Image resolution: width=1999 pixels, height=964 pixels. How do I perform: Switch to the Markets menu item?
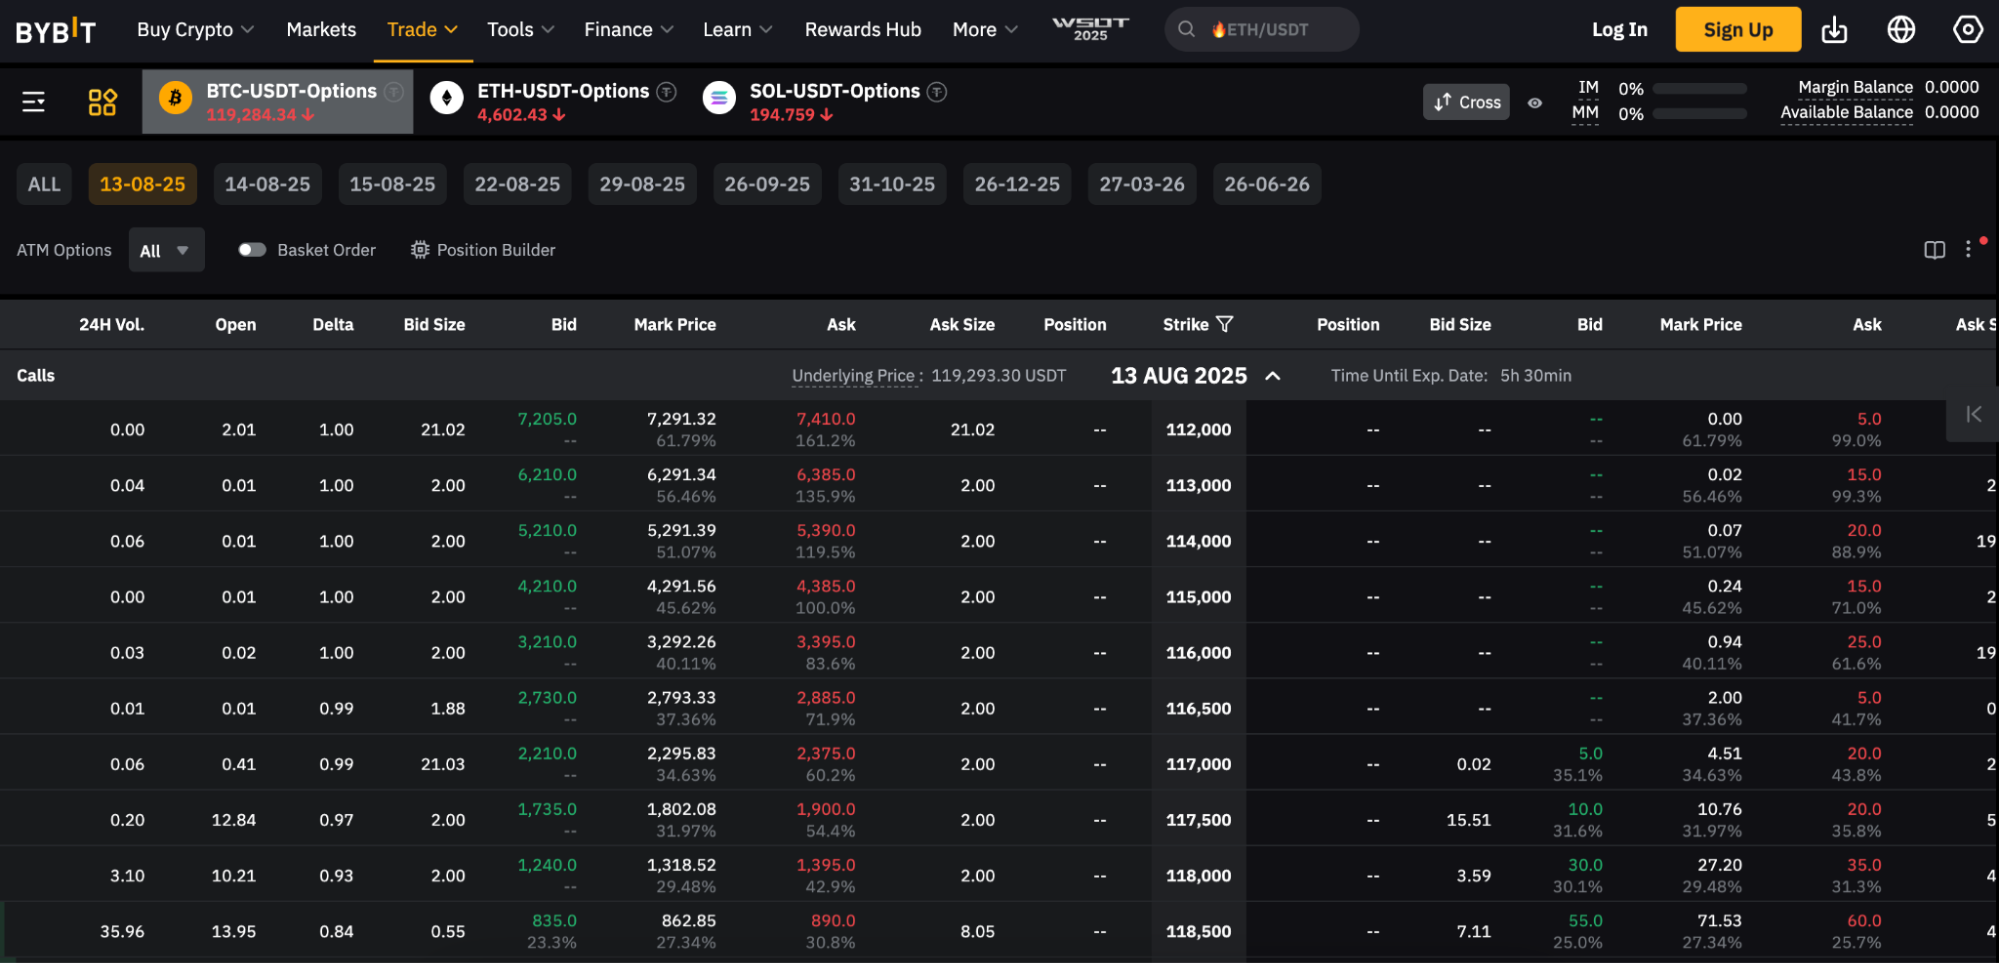[321, 29]
